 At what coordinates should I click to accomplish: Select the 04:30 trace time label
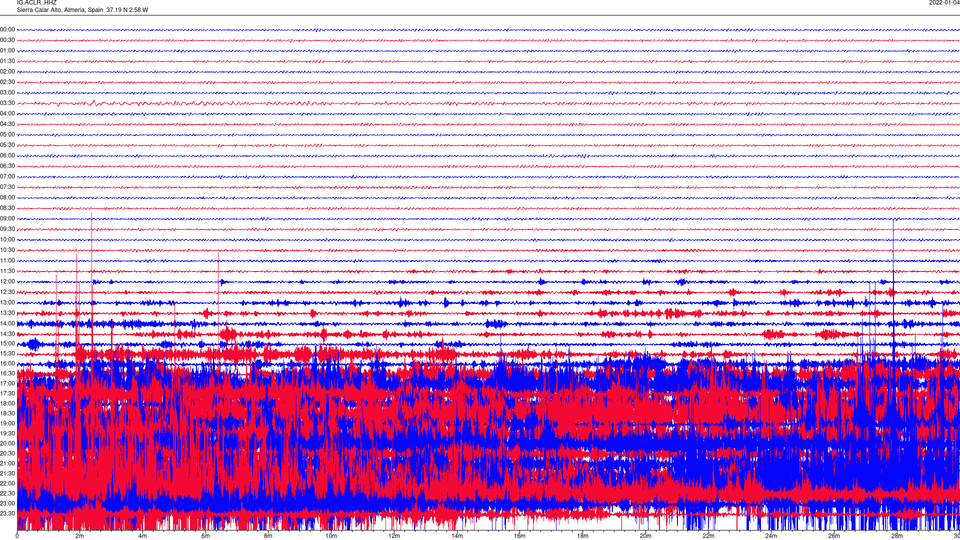[7, 124]
